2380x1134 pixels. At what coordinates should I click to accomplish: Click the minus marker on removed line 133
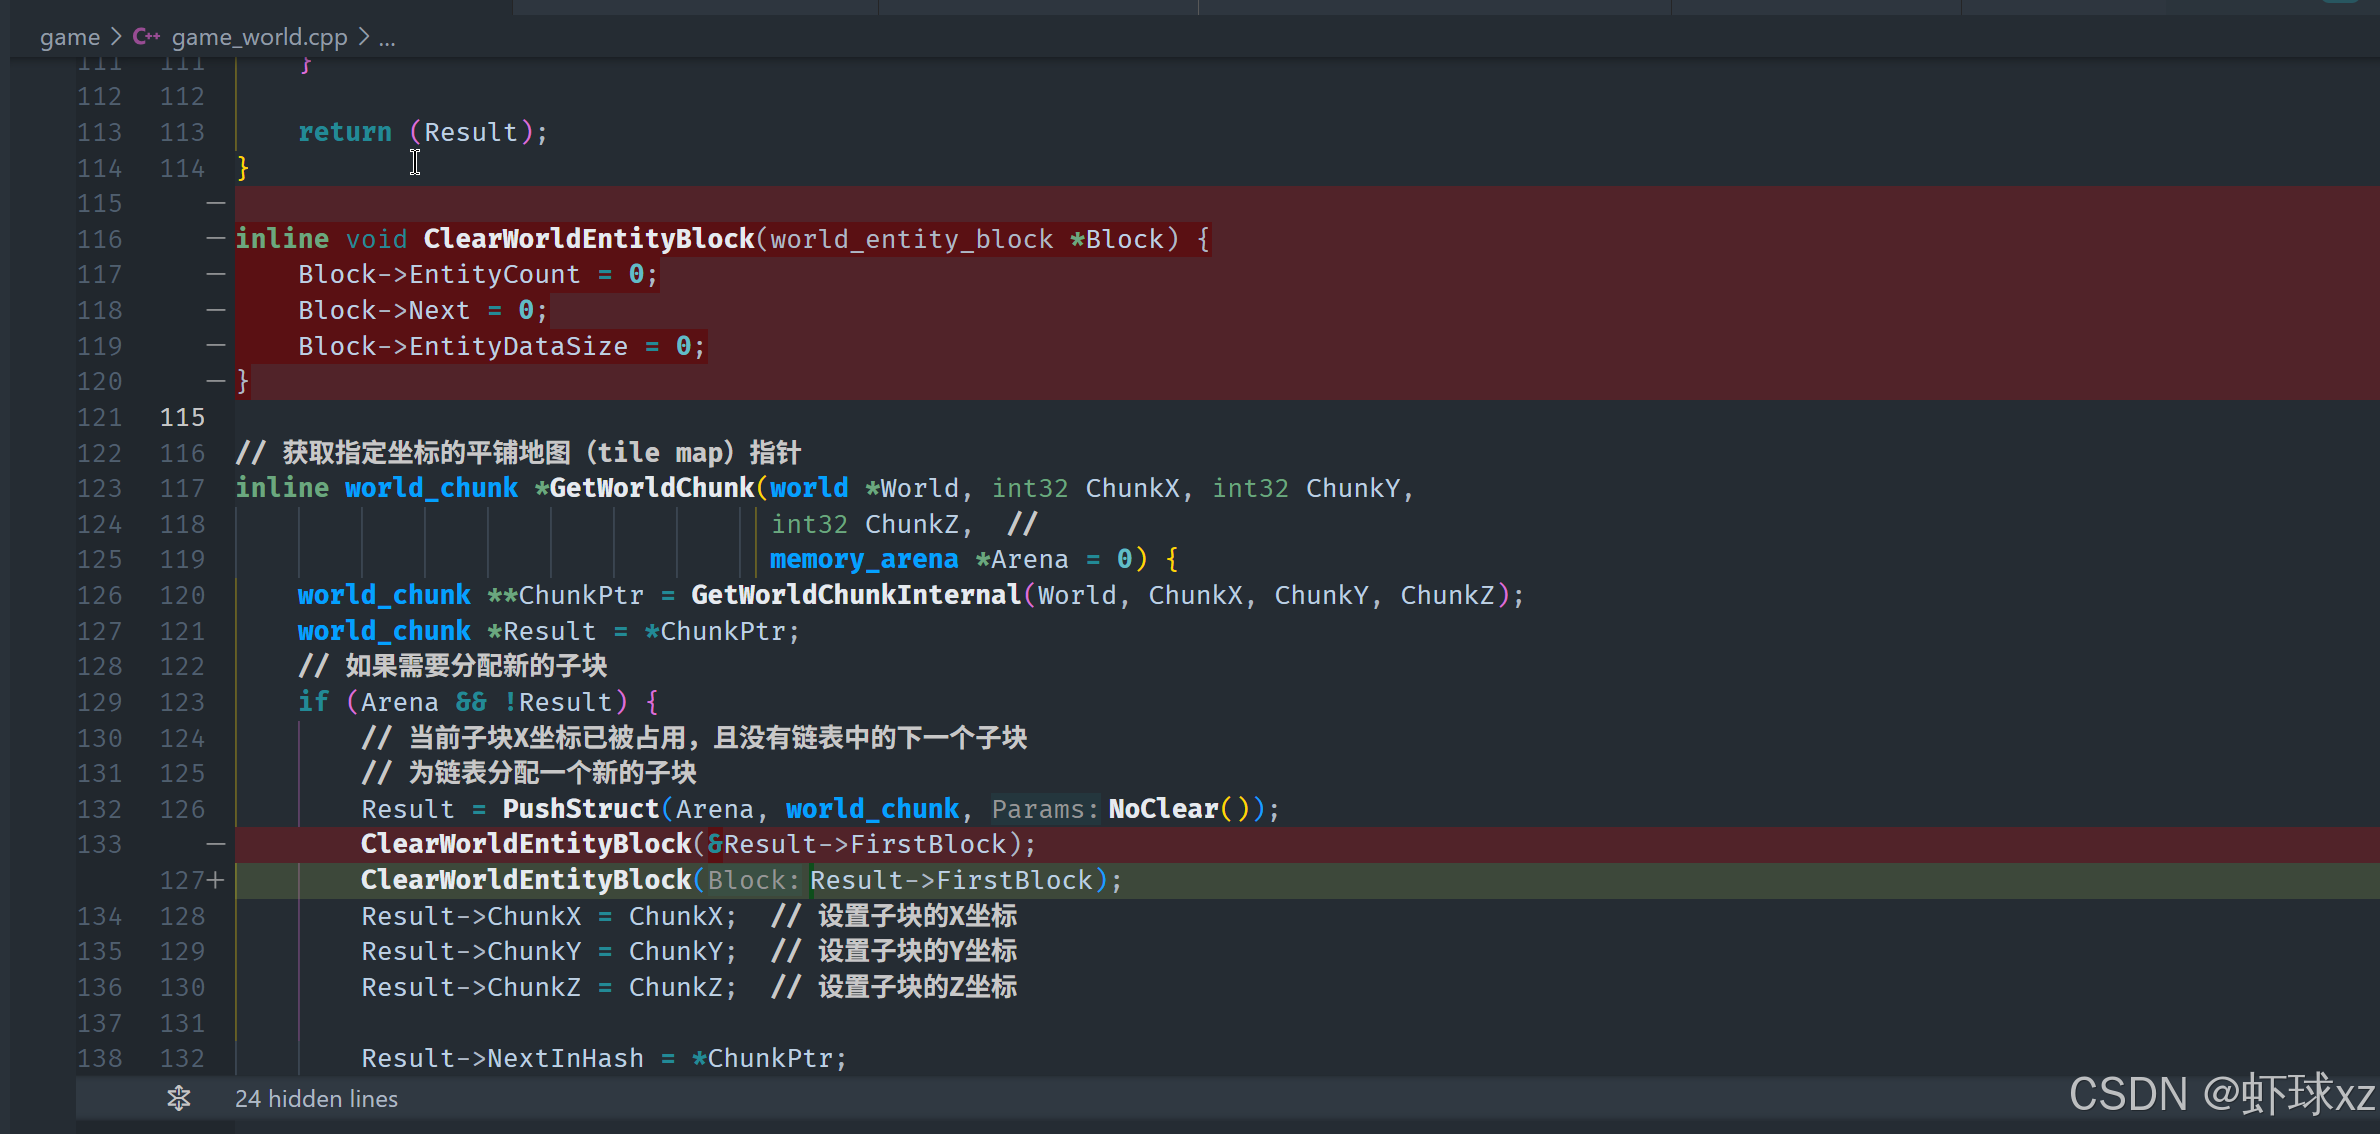216,845
